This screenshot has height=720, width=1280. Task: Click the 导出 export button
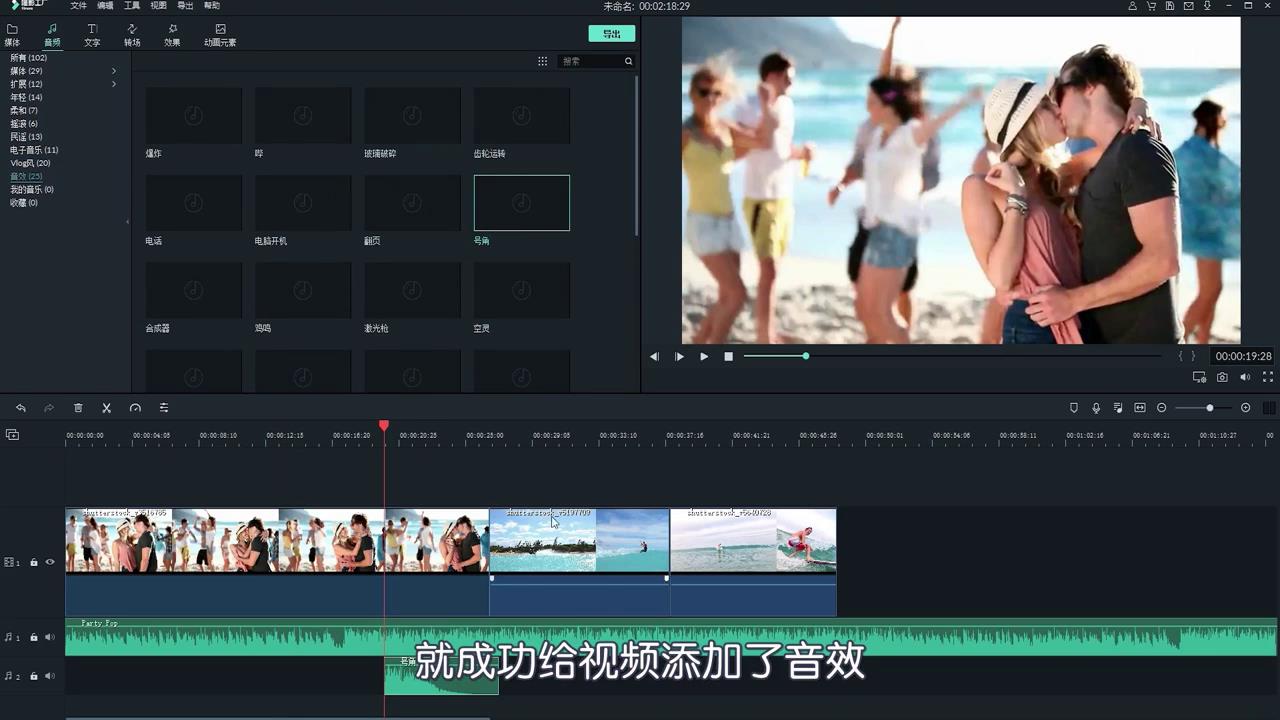[611, 33]
